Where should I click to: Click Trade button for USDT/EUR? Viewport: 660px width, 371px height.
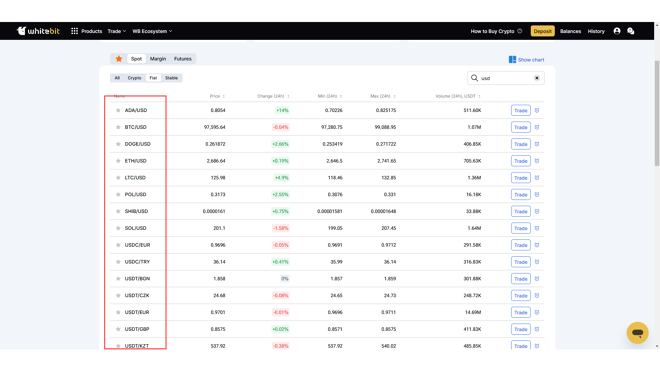tap(521, 312)
